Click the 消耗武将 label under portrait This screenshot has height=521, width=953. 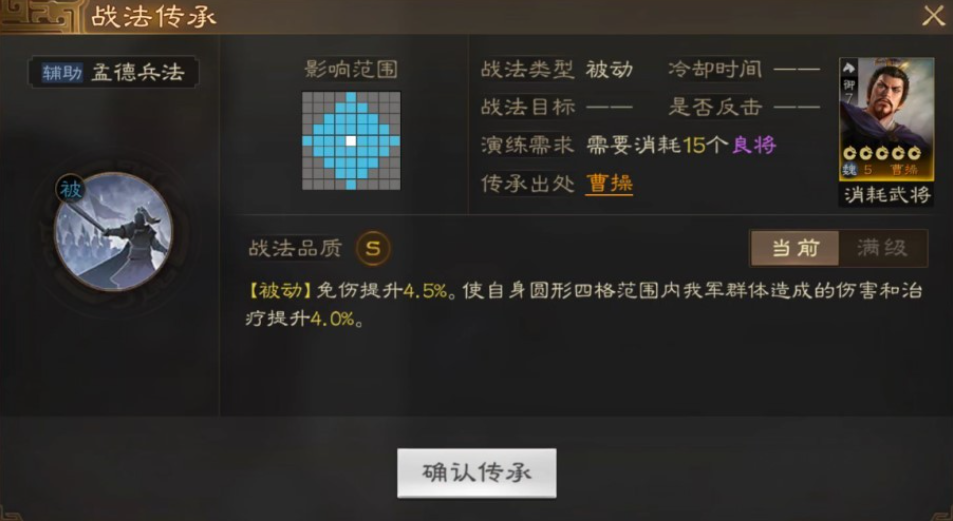point(887,195)
